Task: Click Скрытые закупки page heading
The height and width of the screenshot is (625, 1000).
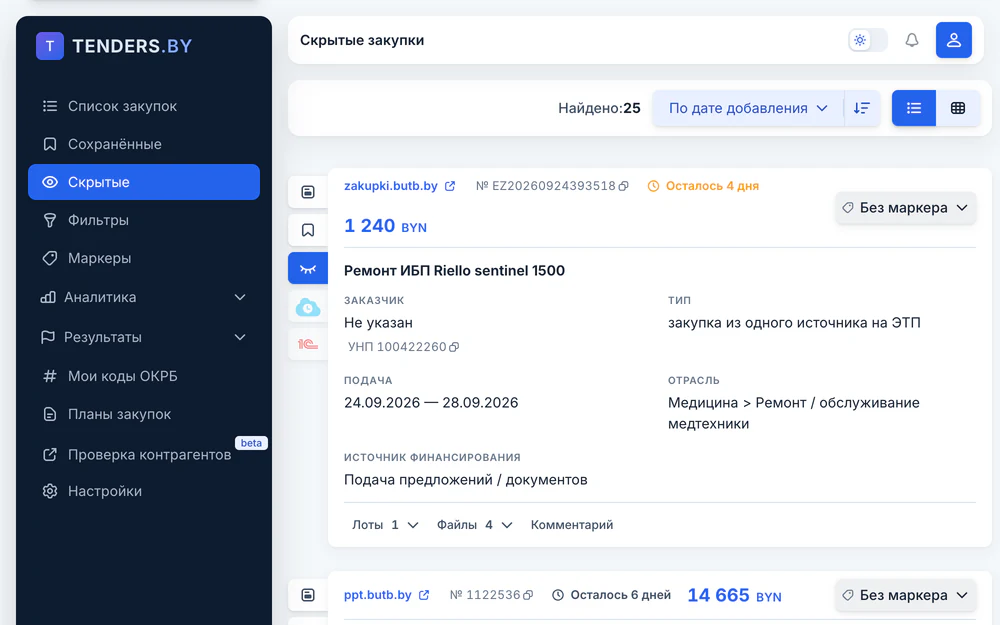Action: [362, 40]
